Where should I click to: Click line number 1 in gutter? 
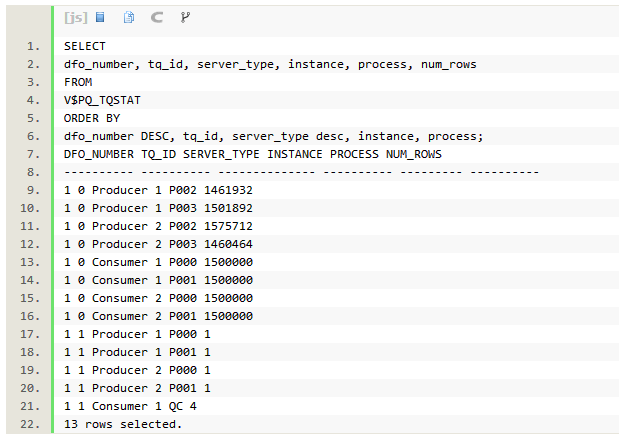click(x=34, y=47)
